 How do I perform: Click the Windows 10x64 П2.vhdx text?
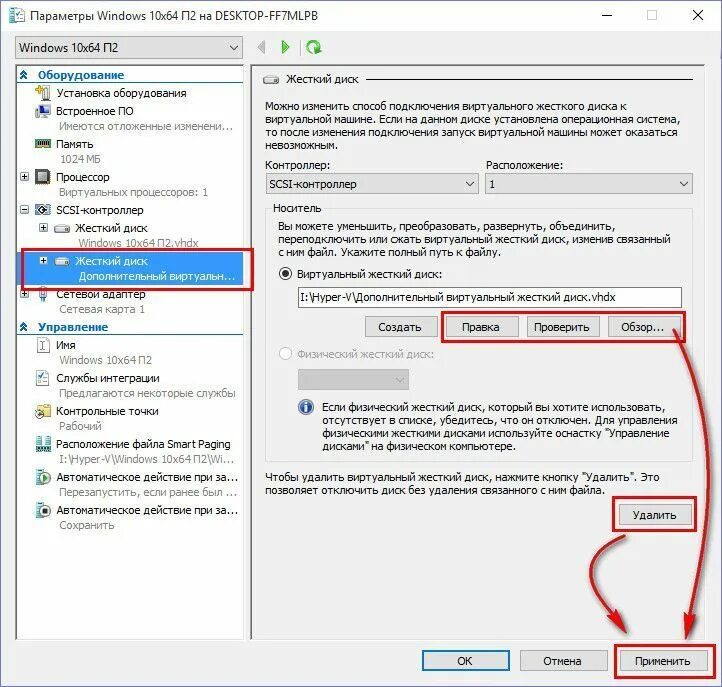click(139, 243)
